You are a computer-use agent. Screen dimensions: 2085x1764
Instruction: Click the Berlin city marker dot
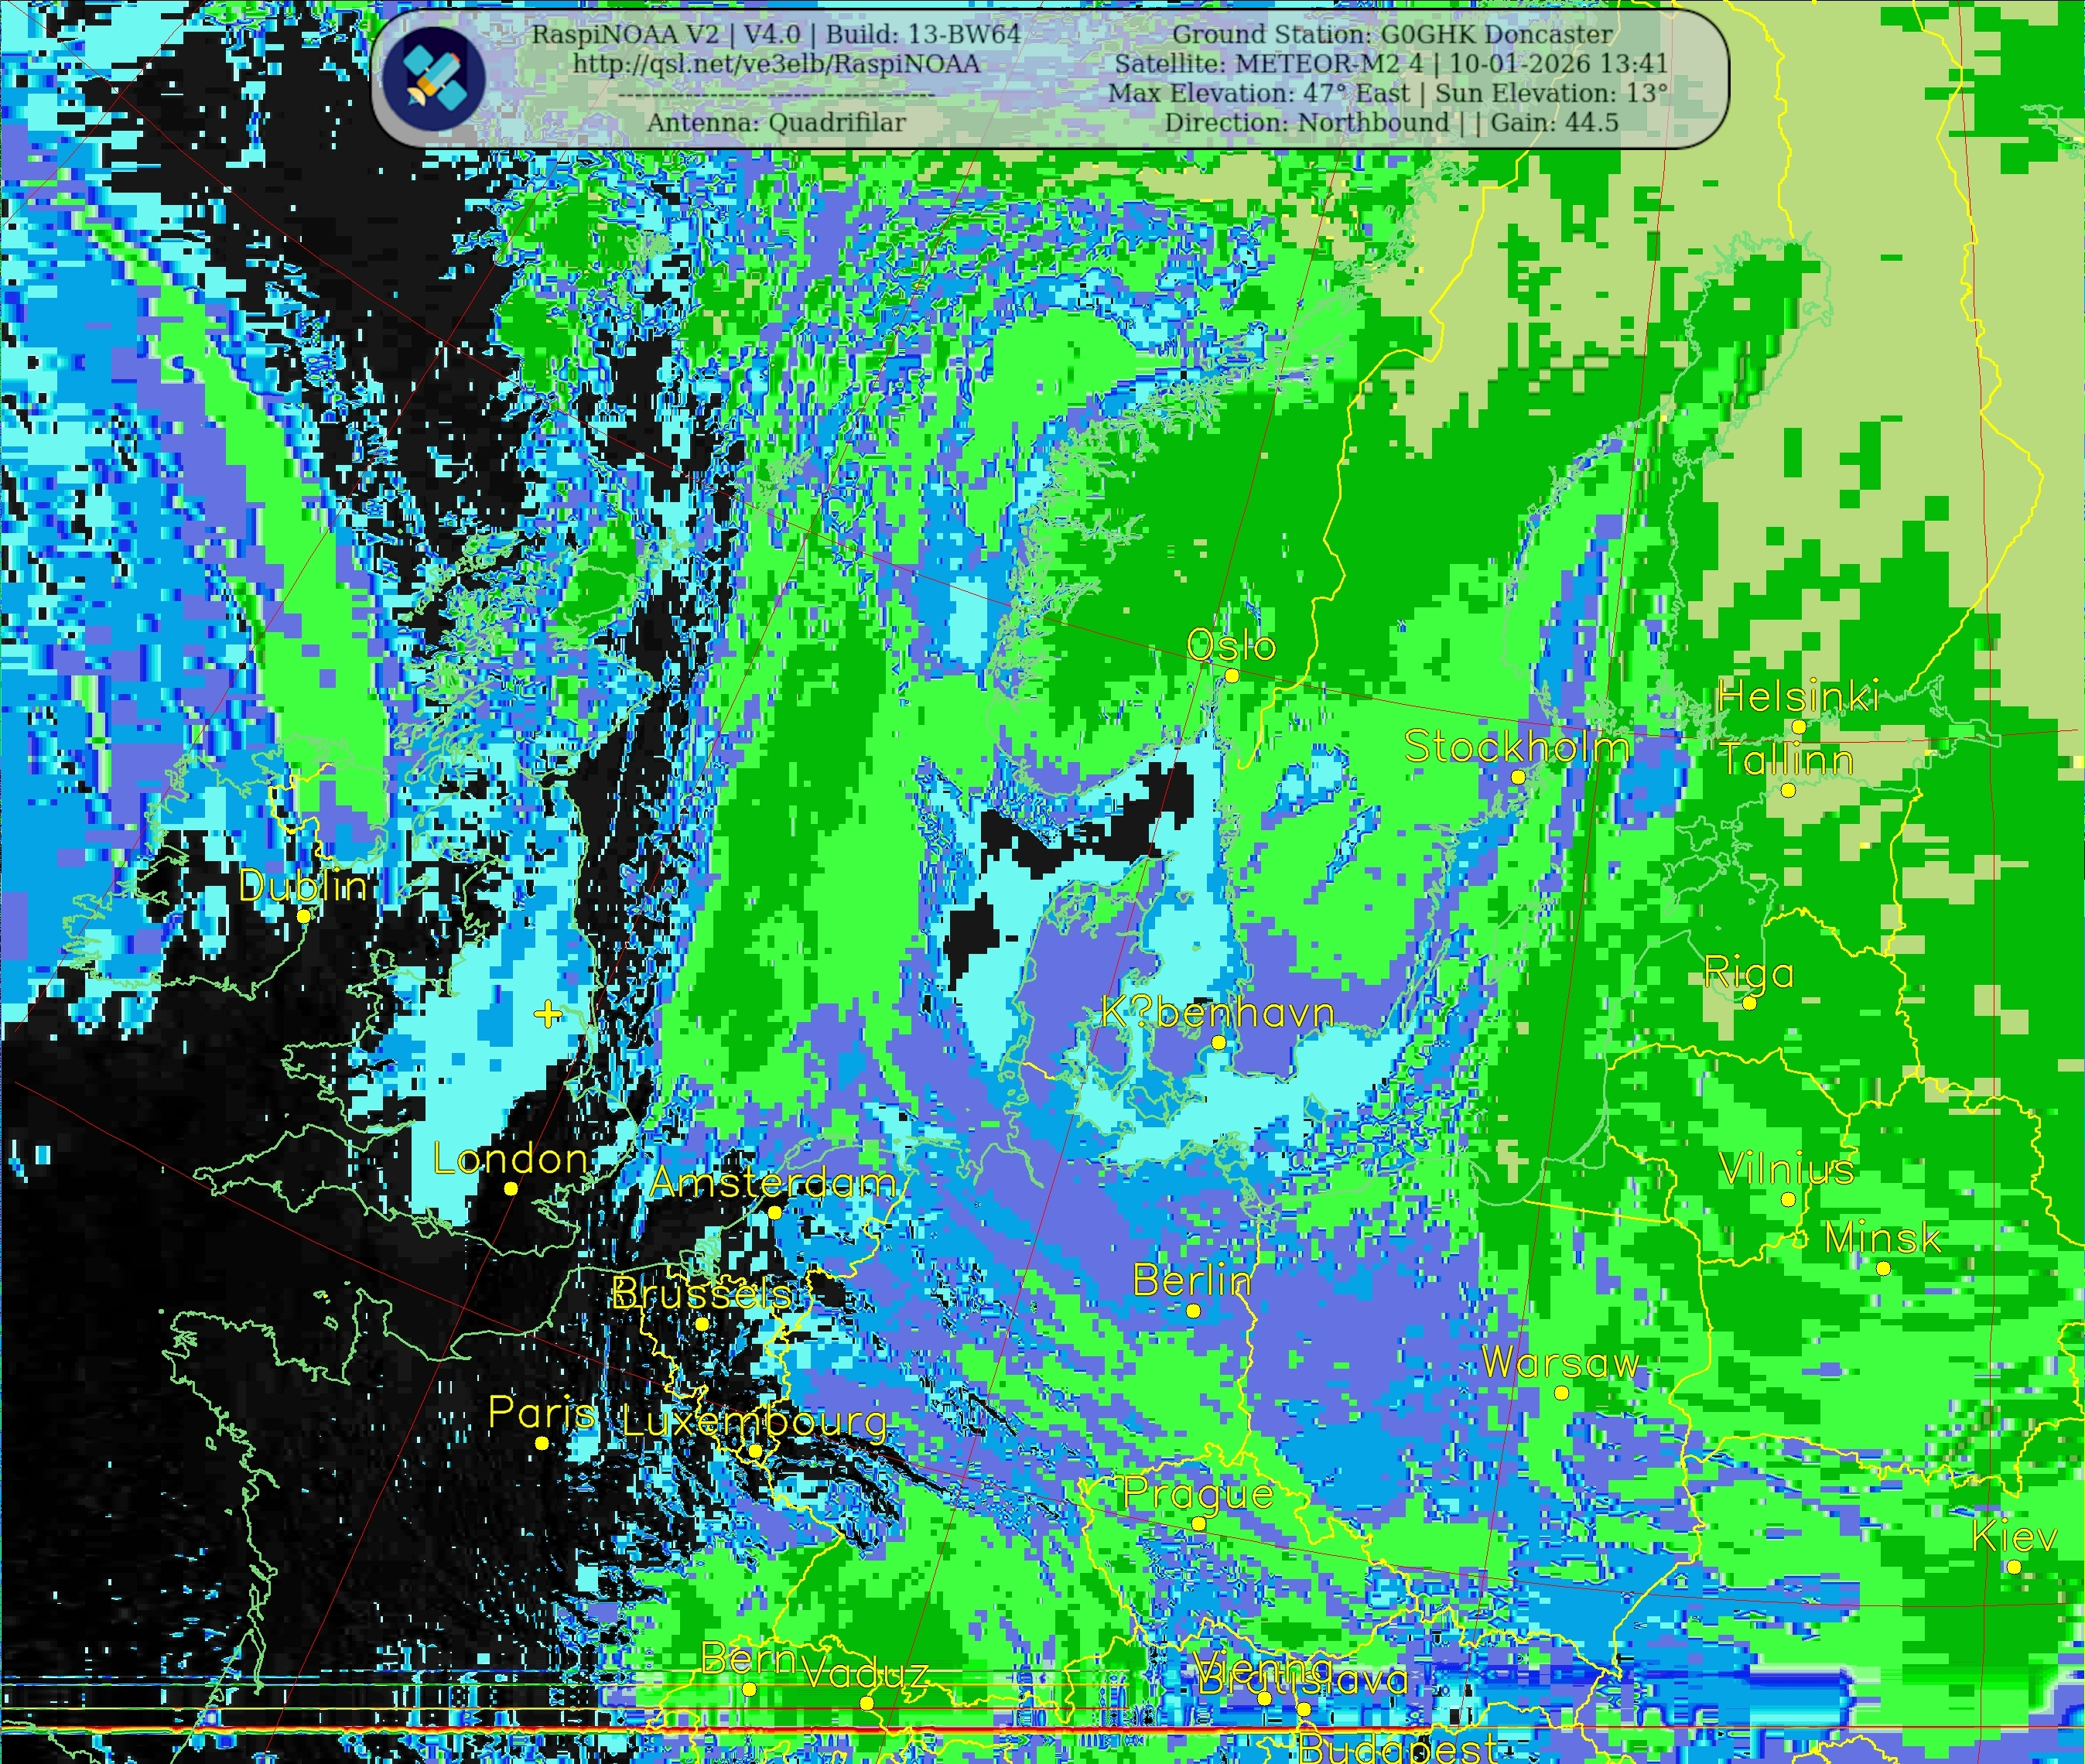1193,1311
